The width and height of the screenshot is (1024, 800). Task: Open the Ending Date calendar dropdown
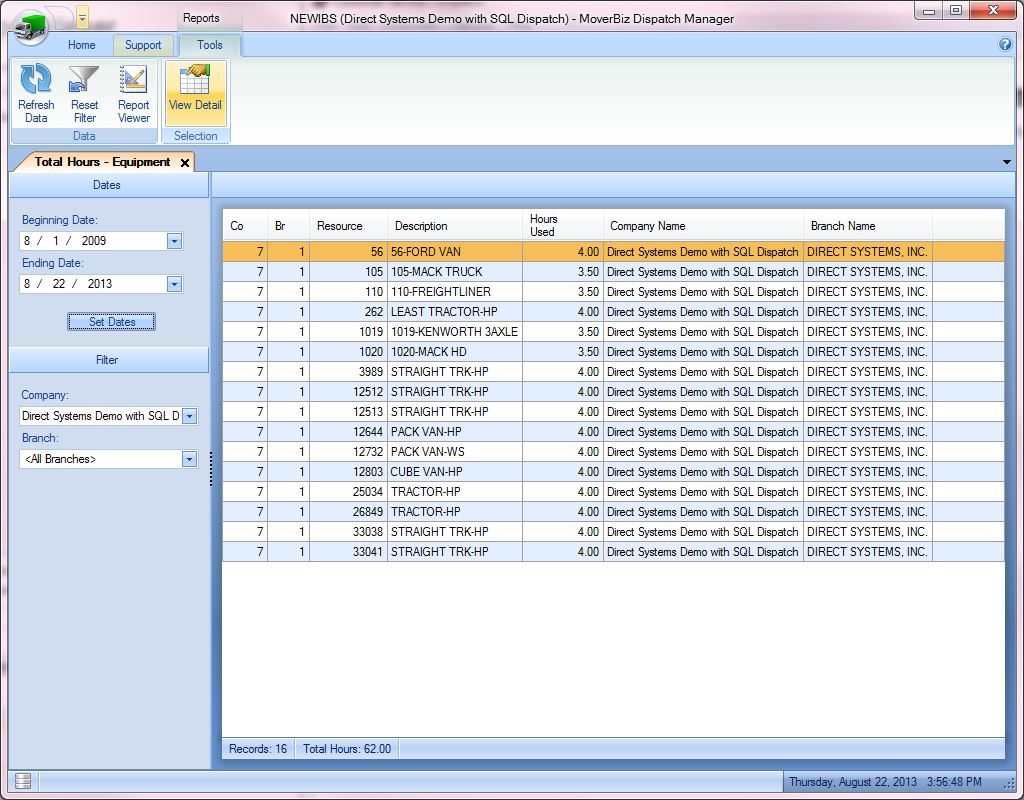(174, 284)
